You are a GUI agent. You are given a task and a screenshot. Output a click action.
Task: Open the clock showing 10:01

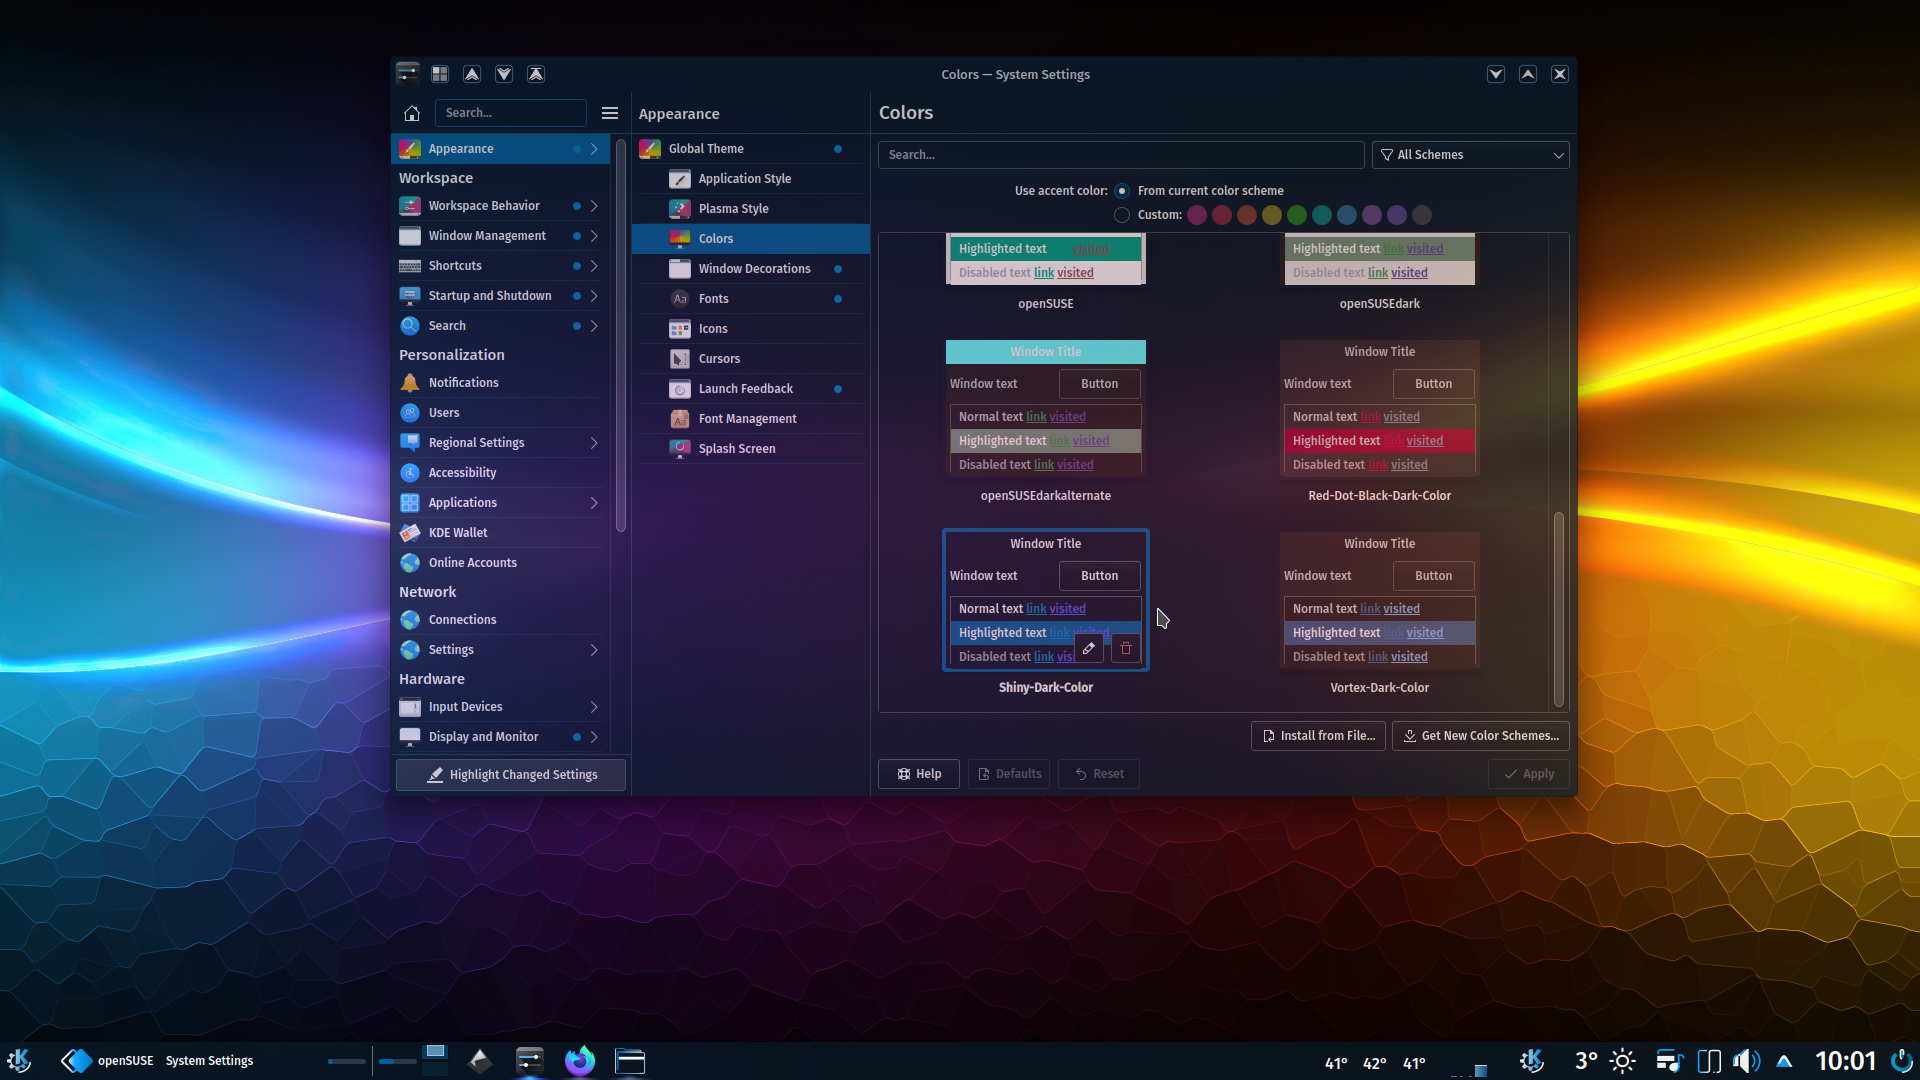(1845, 1061)
